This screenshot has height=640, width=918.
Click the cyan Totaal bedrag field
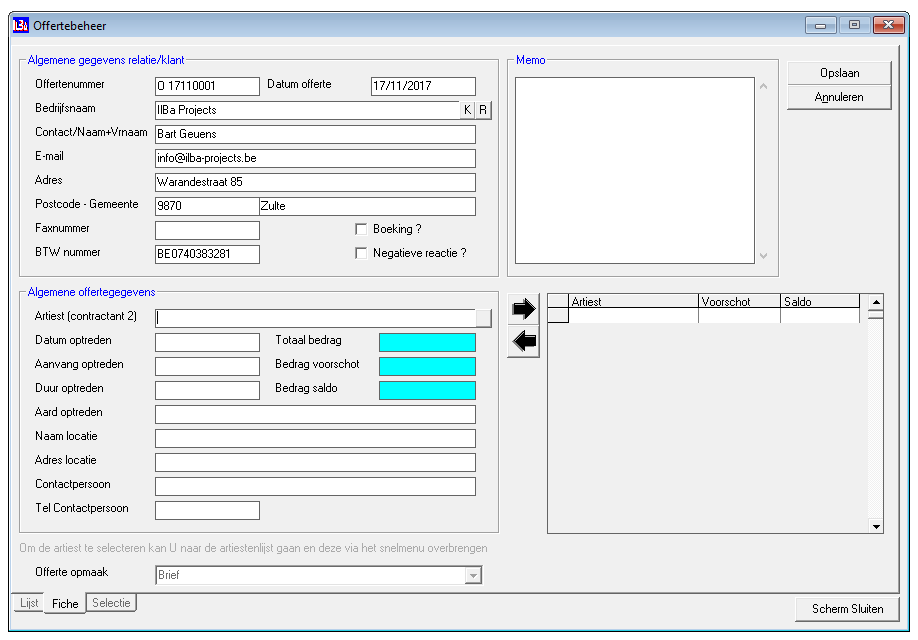427,342
